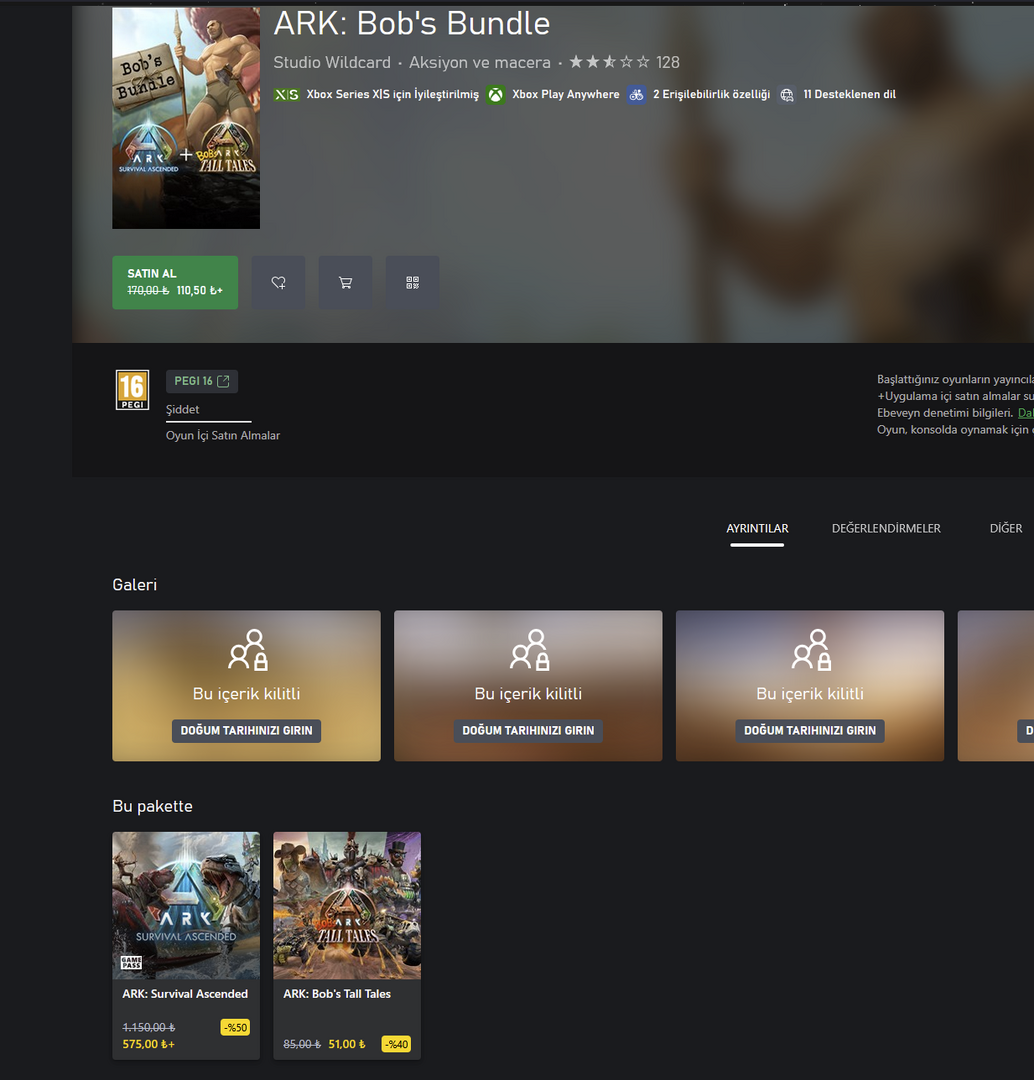Open the PEGI 16 external link
This screenshot has width=1034, height=1080.
(x=202, y=381)
